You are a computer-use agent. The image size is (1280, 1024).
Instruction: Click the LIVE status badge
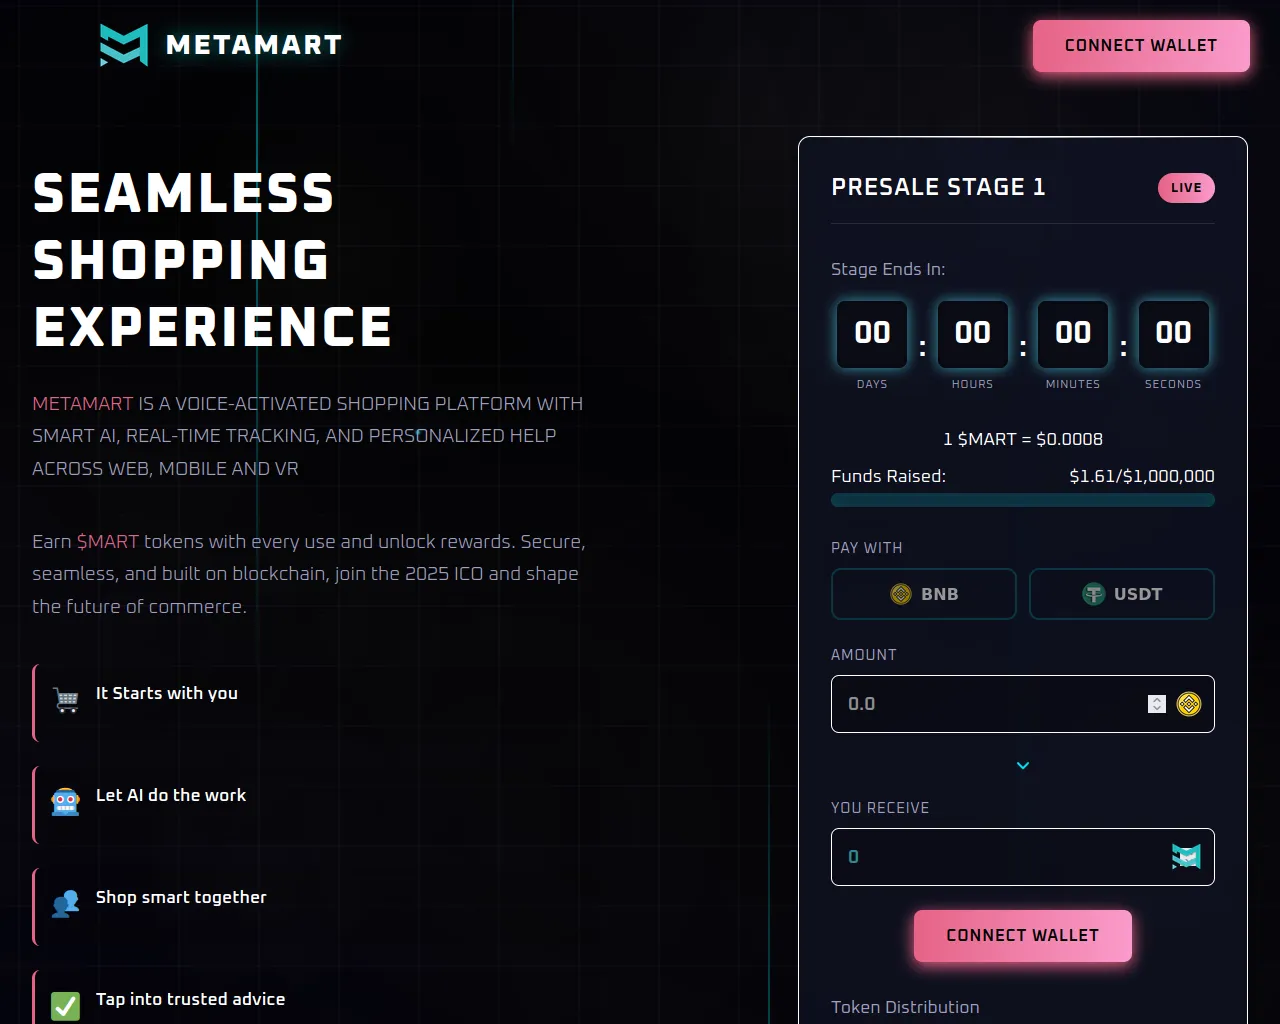pyautogui.click(x=1186, y=188)
